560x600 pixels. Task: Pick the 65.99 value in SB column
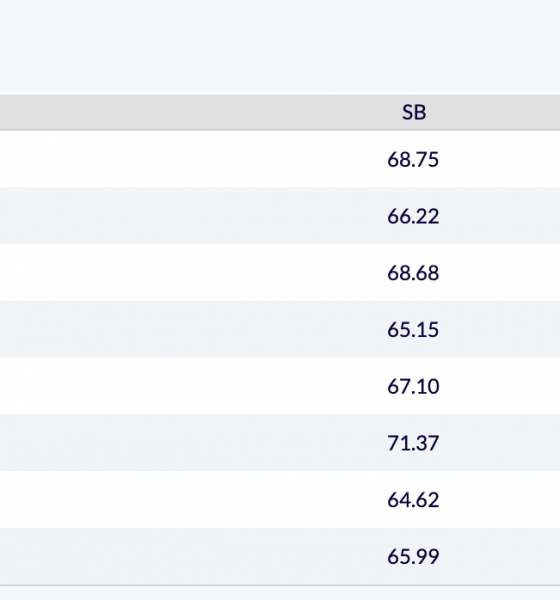click(x=413, y=556)
